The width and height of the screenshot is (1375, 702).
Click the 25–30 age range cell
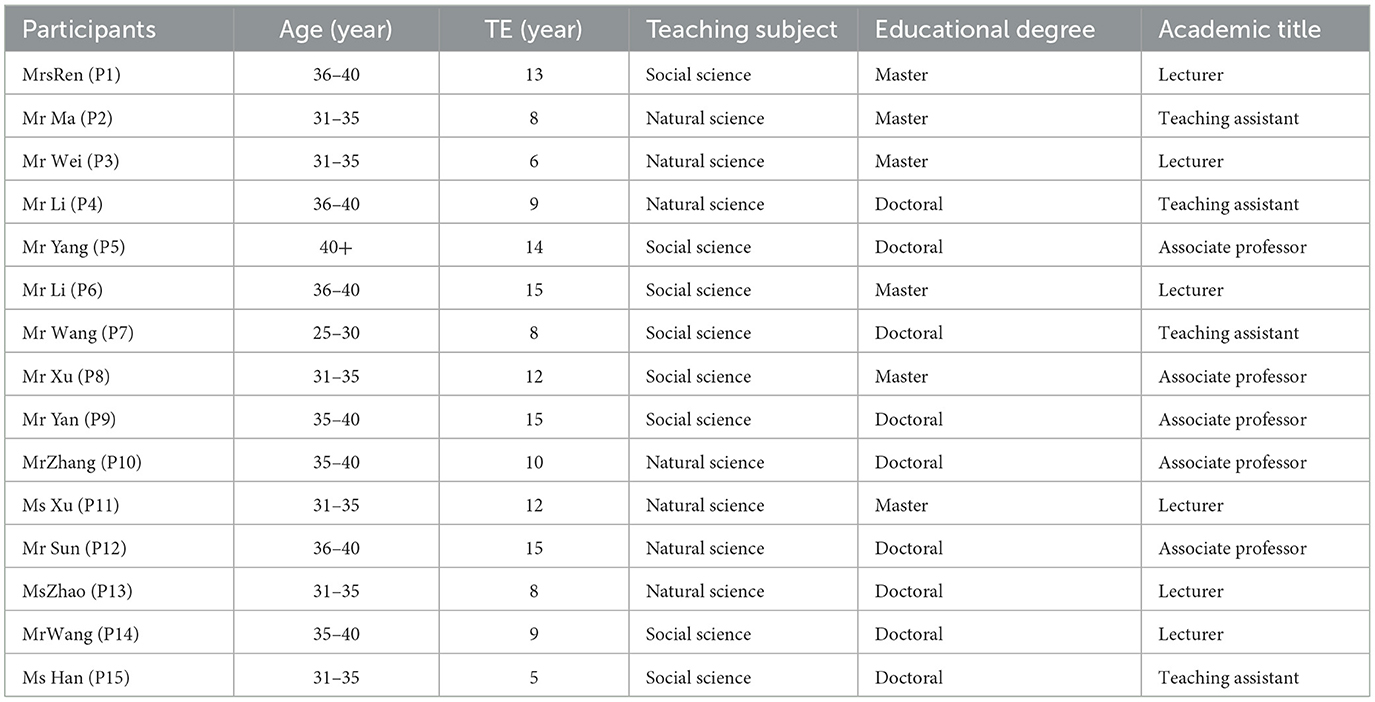pos(336,333)
